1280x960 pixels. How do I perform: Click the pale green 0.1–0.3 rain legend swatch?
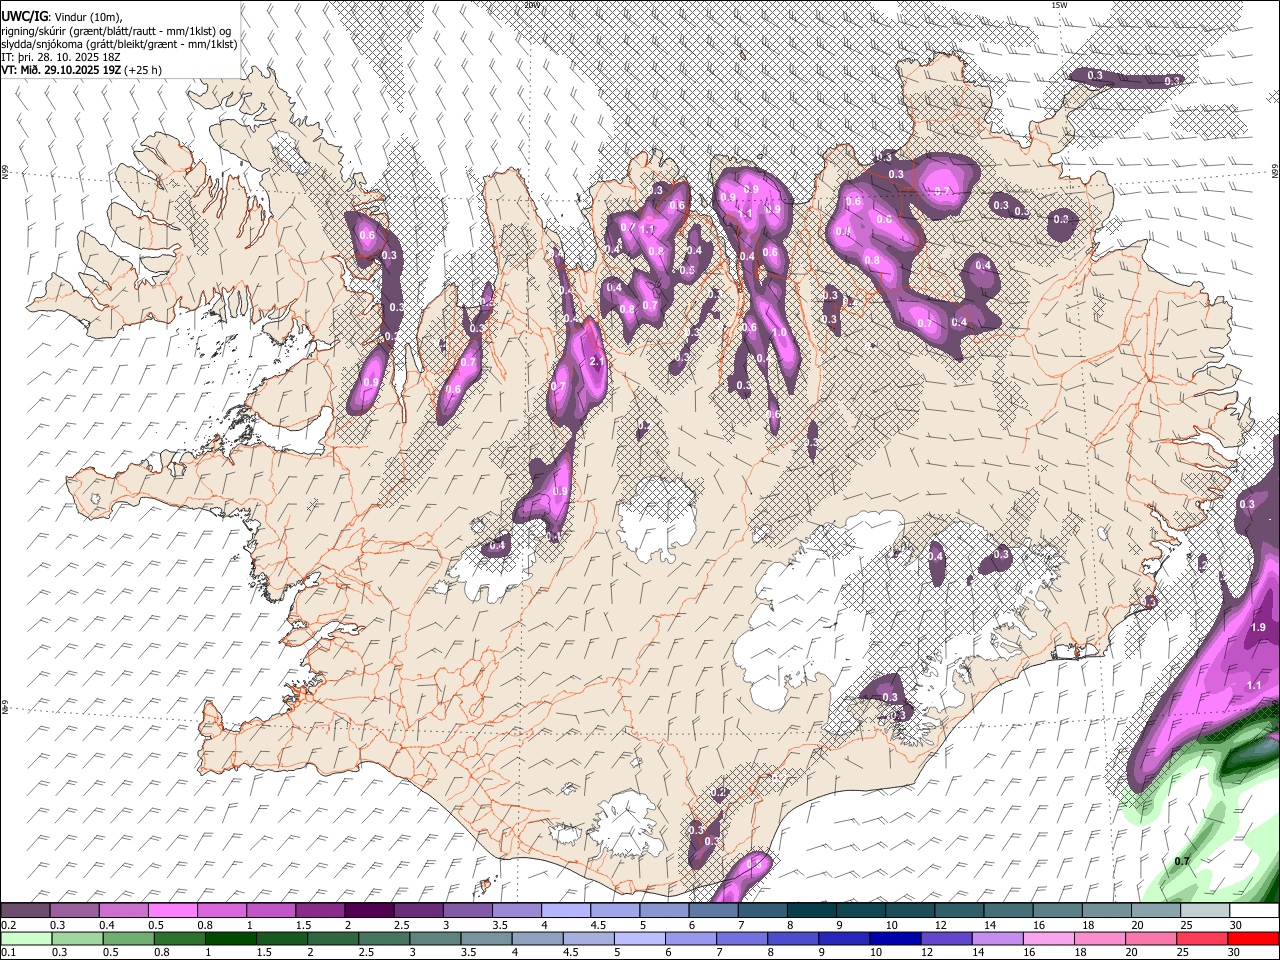click(x=26, y=938)
